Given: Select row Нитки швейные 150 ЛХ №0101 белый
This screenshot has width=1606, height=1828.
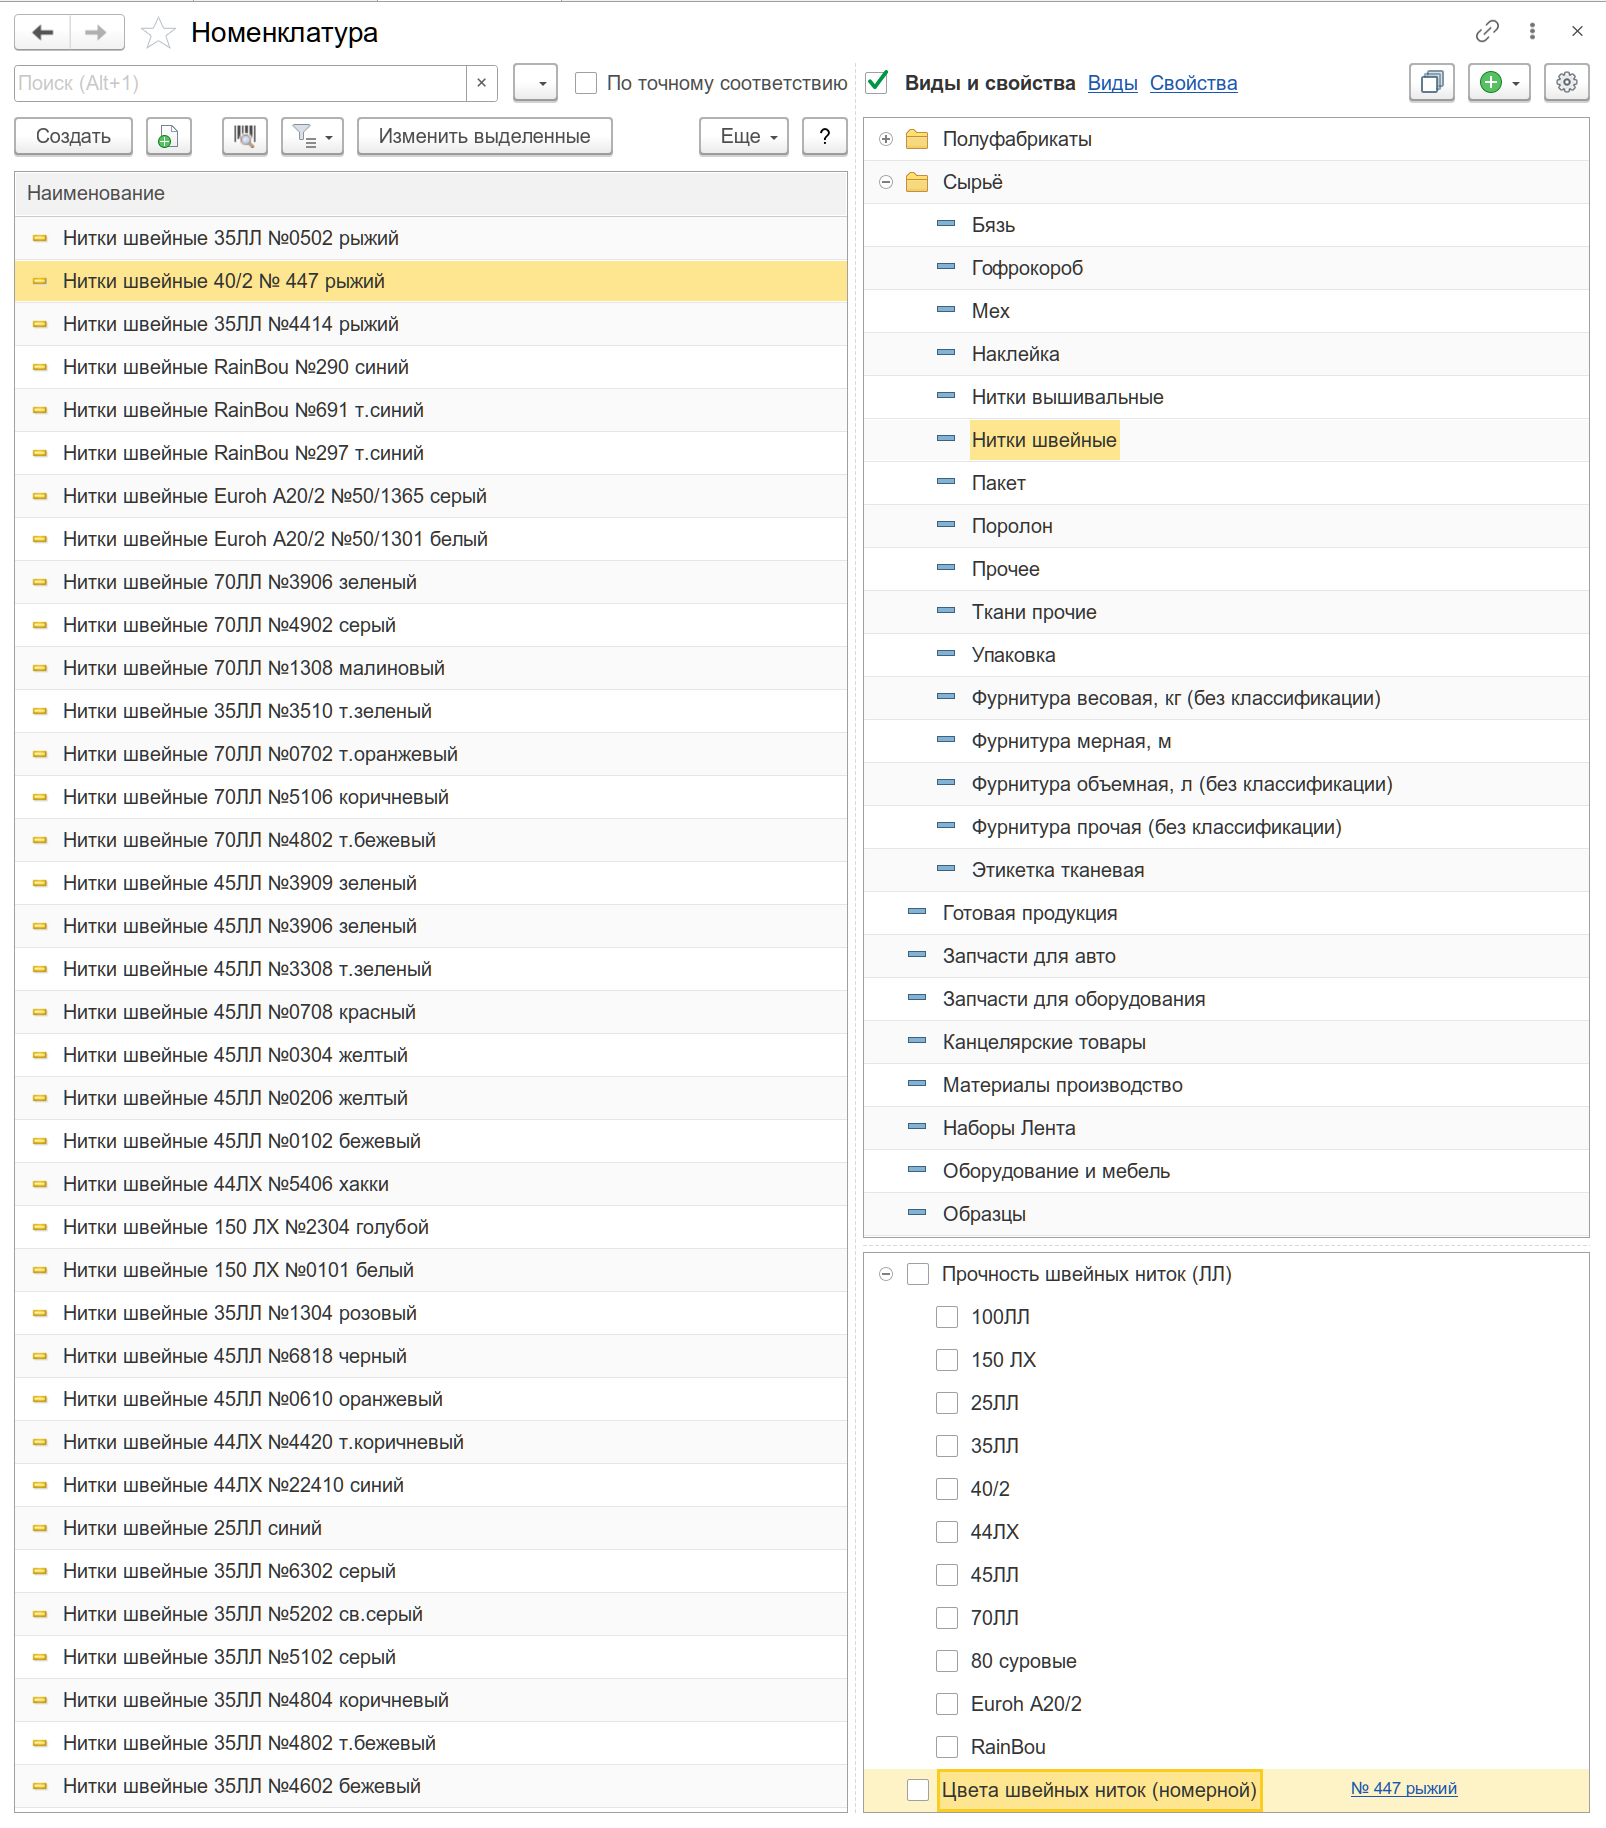Looking at the screenshot, I should click(x=431, y=1270).
